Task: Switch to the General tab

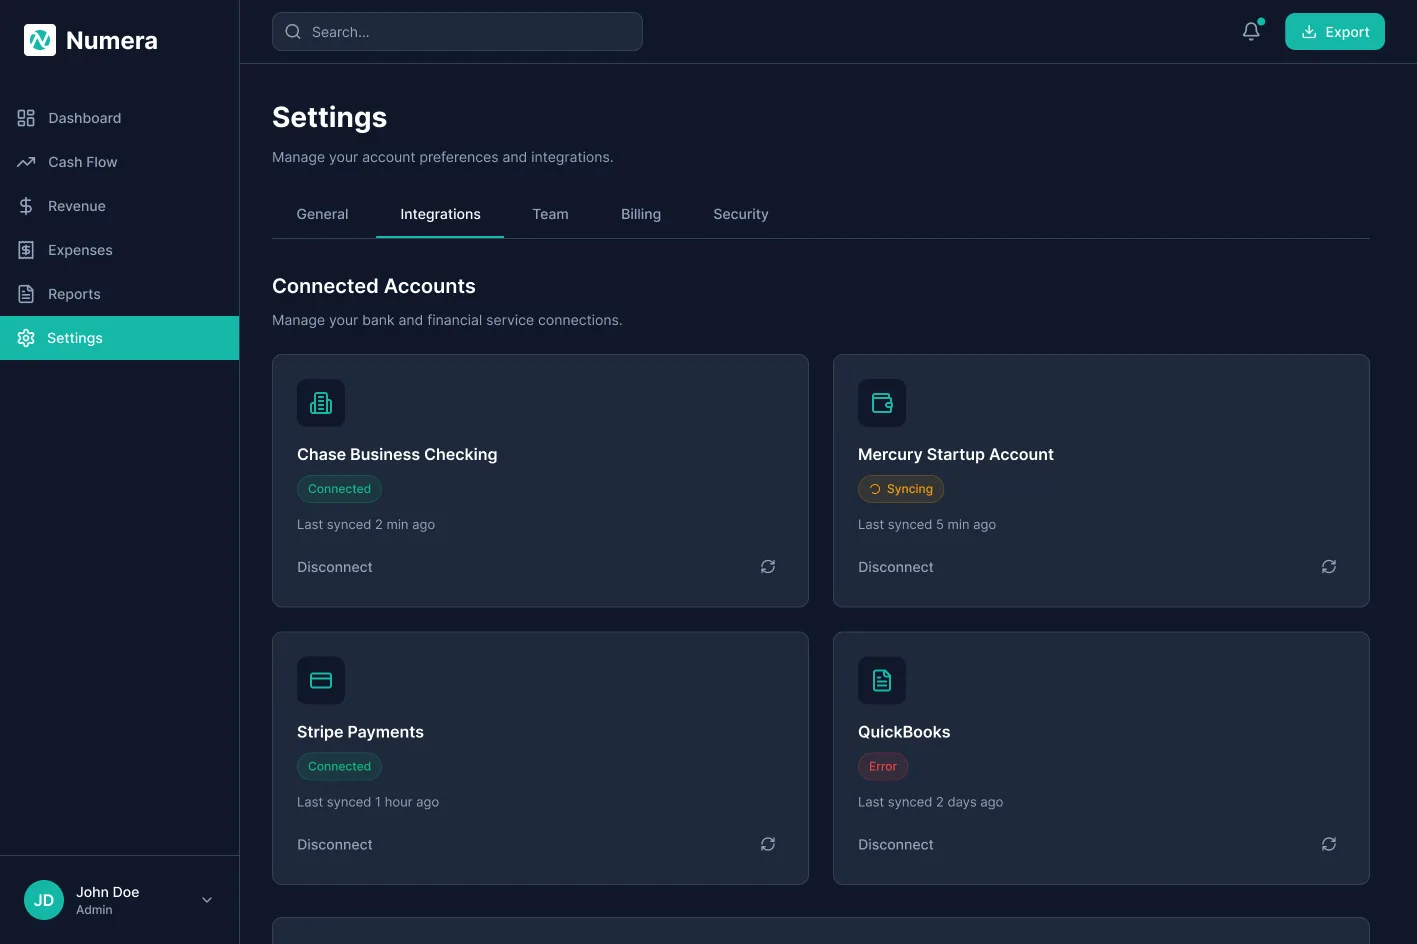Action: click(x=322, y=214)
